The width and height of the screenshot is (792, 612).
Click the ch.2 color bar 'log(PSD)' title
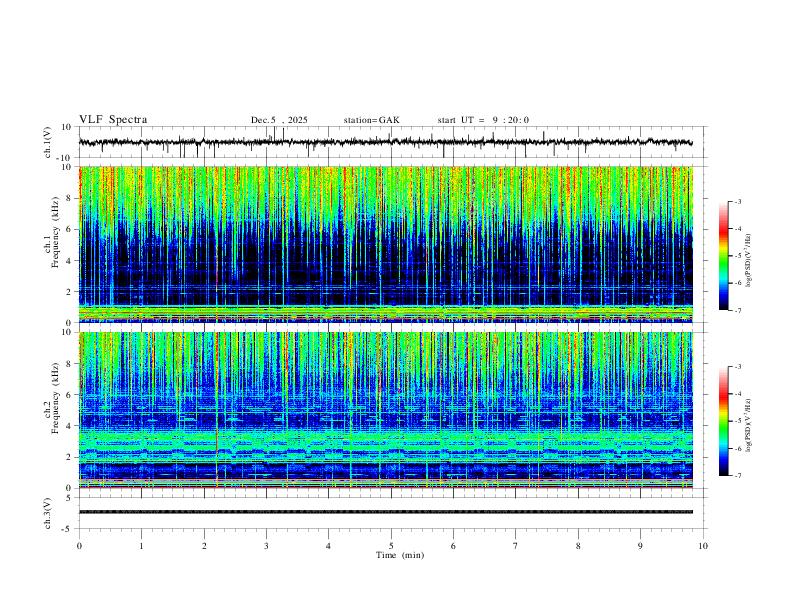(749, 425)
